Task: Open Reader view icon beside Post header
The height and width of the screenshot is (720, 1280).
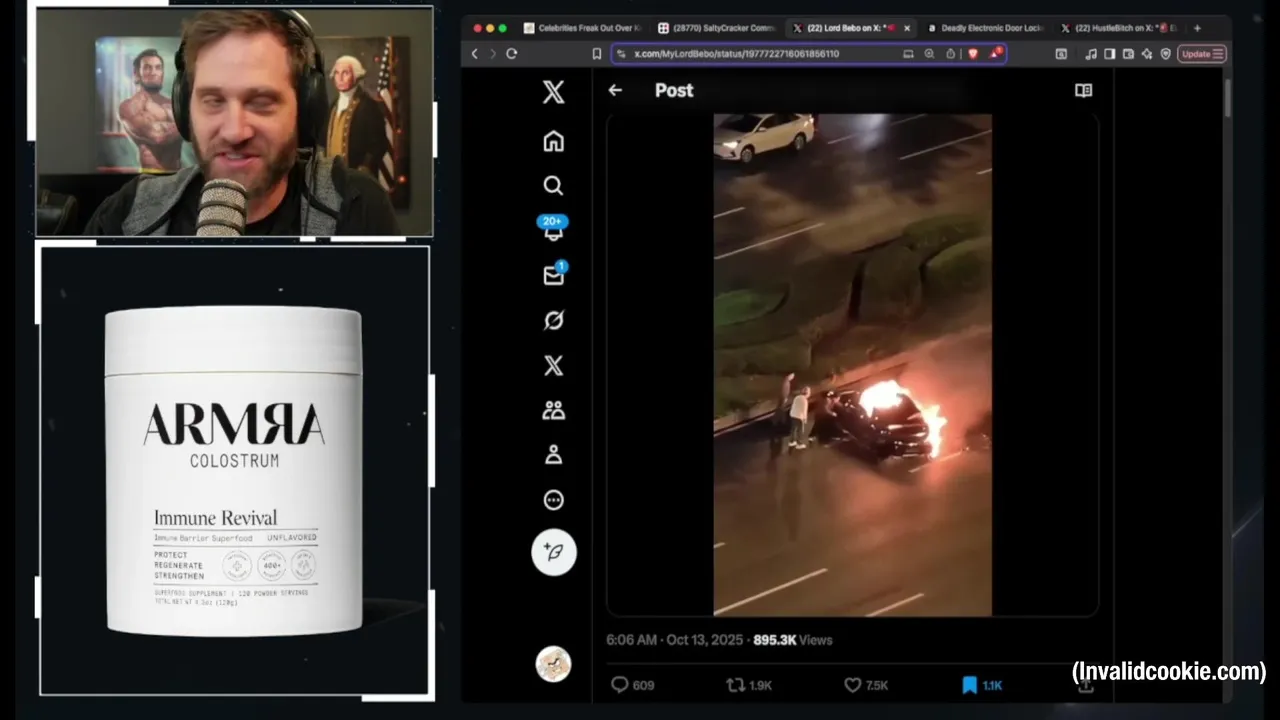Action: tap(1083, 90)
